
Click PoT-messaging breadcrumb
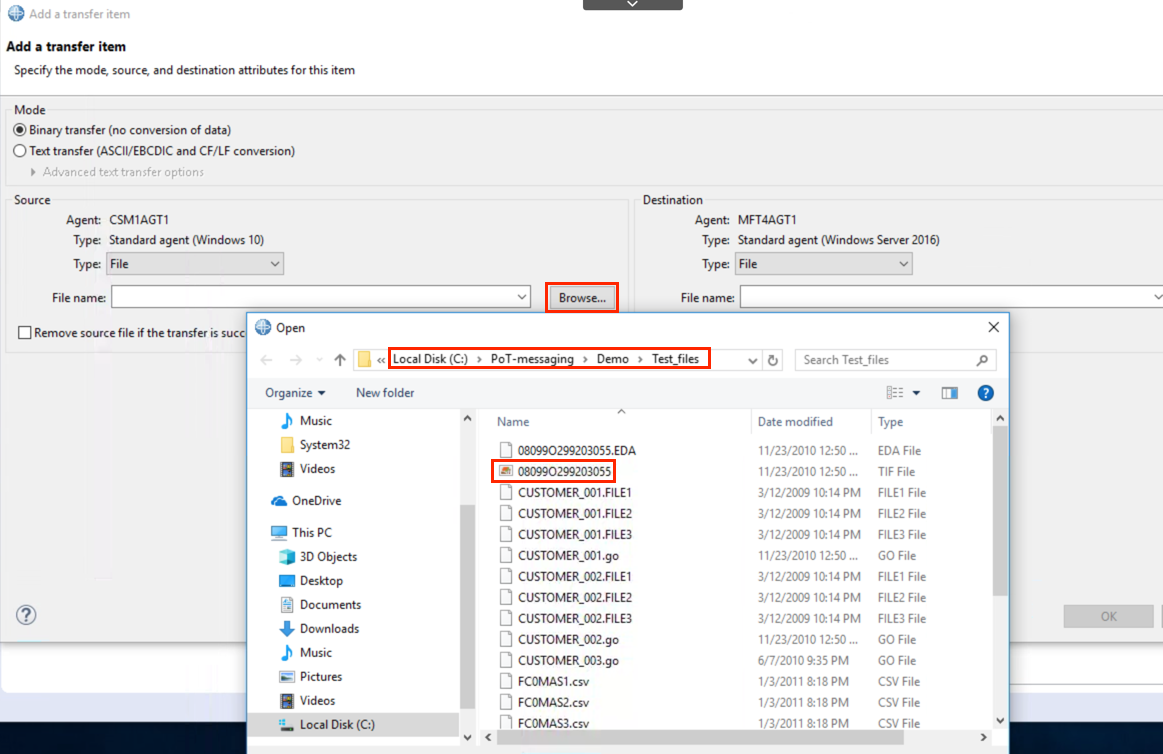coord(532,359)
